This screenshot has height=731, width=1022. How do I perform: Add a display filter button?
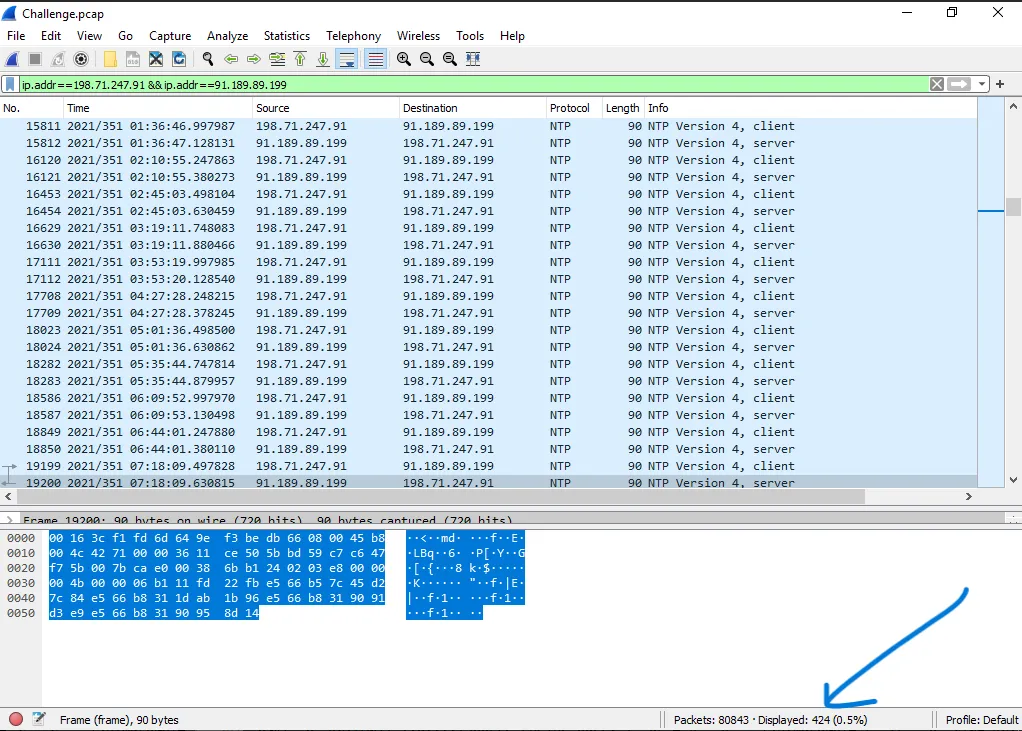pos(1000,84)
